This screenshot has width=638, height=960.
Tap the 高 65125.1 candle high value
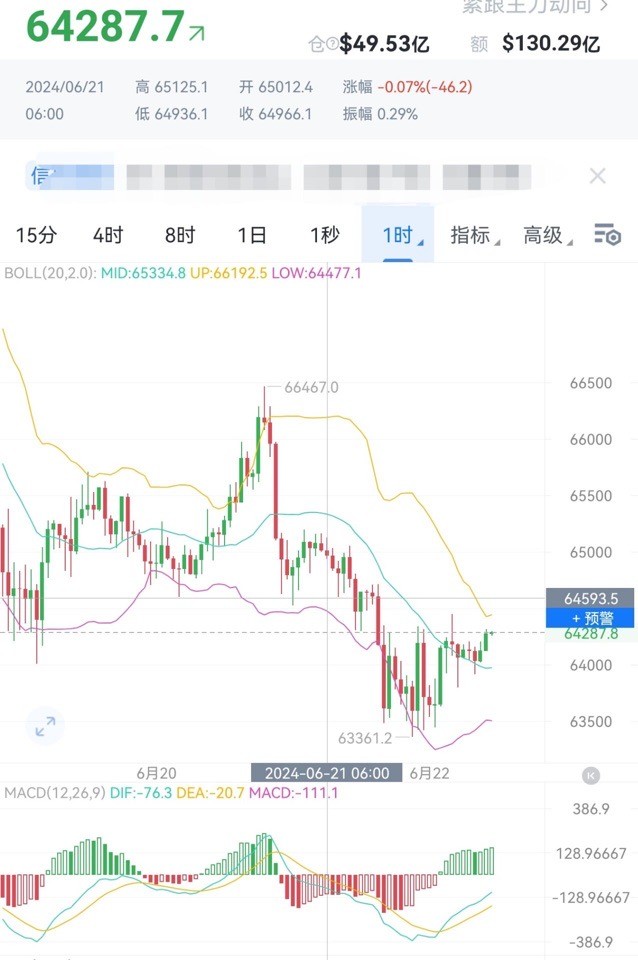coord(171,87)
